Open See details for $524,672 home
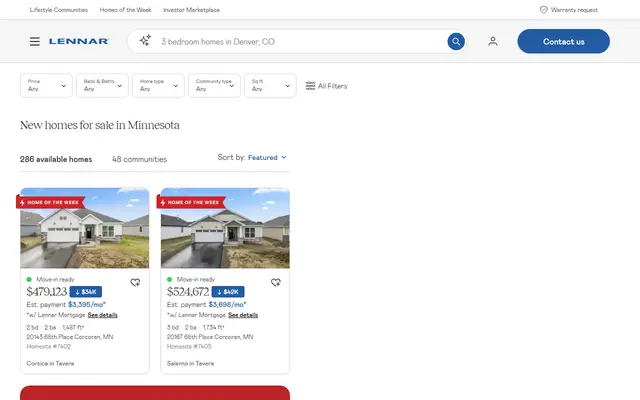640x400 pixels. (243, 315)
